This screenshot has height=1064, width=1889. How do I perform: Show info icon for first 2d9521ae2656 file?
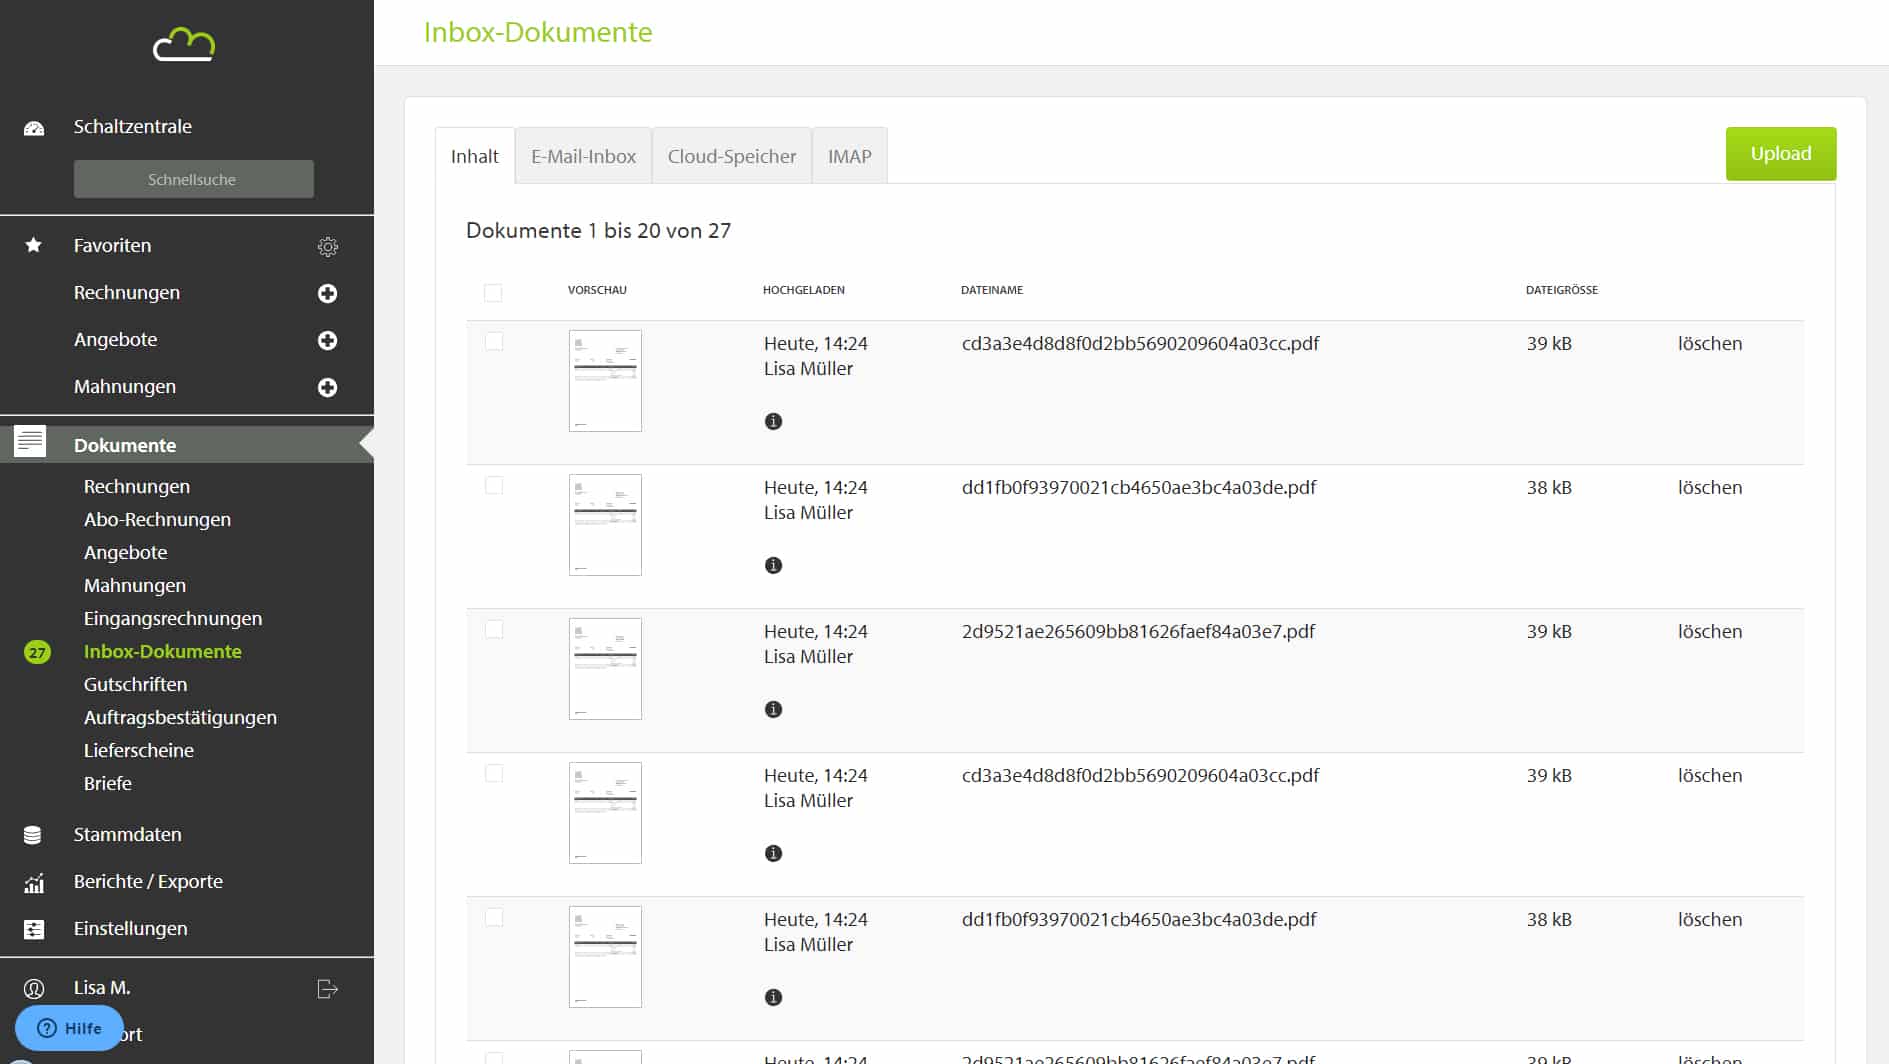pos(773,709)
